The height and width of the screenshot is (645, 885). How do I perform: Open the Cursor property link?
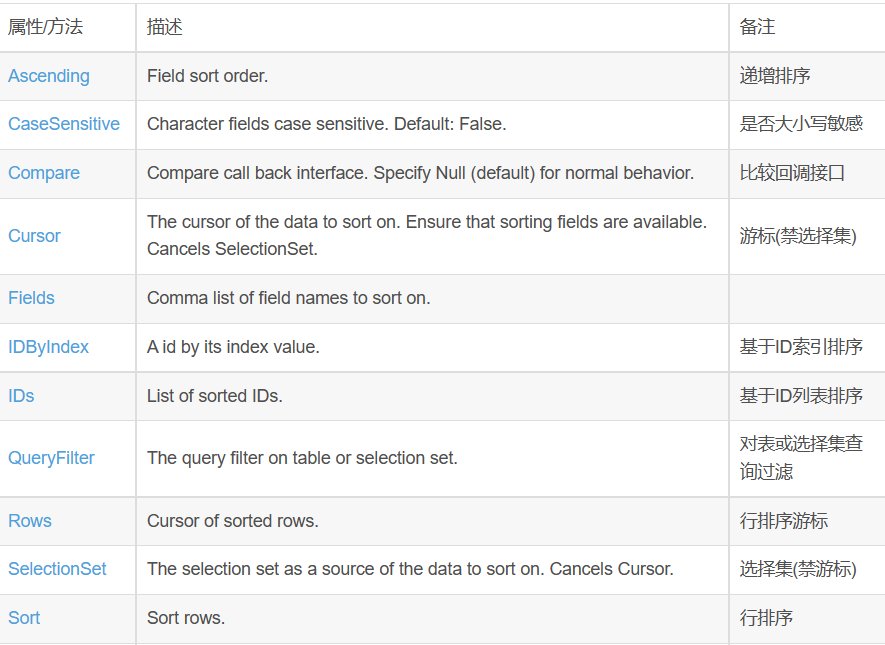click(x=34, y=235)
